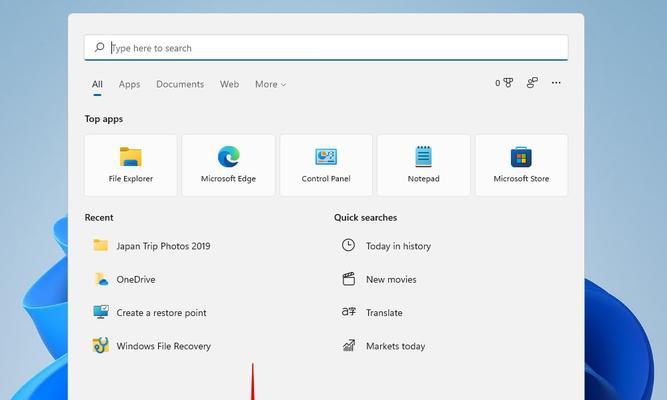Open 'Create a restore point' label
This screenshot has width=667, height=400.
[x=161, y=313]
